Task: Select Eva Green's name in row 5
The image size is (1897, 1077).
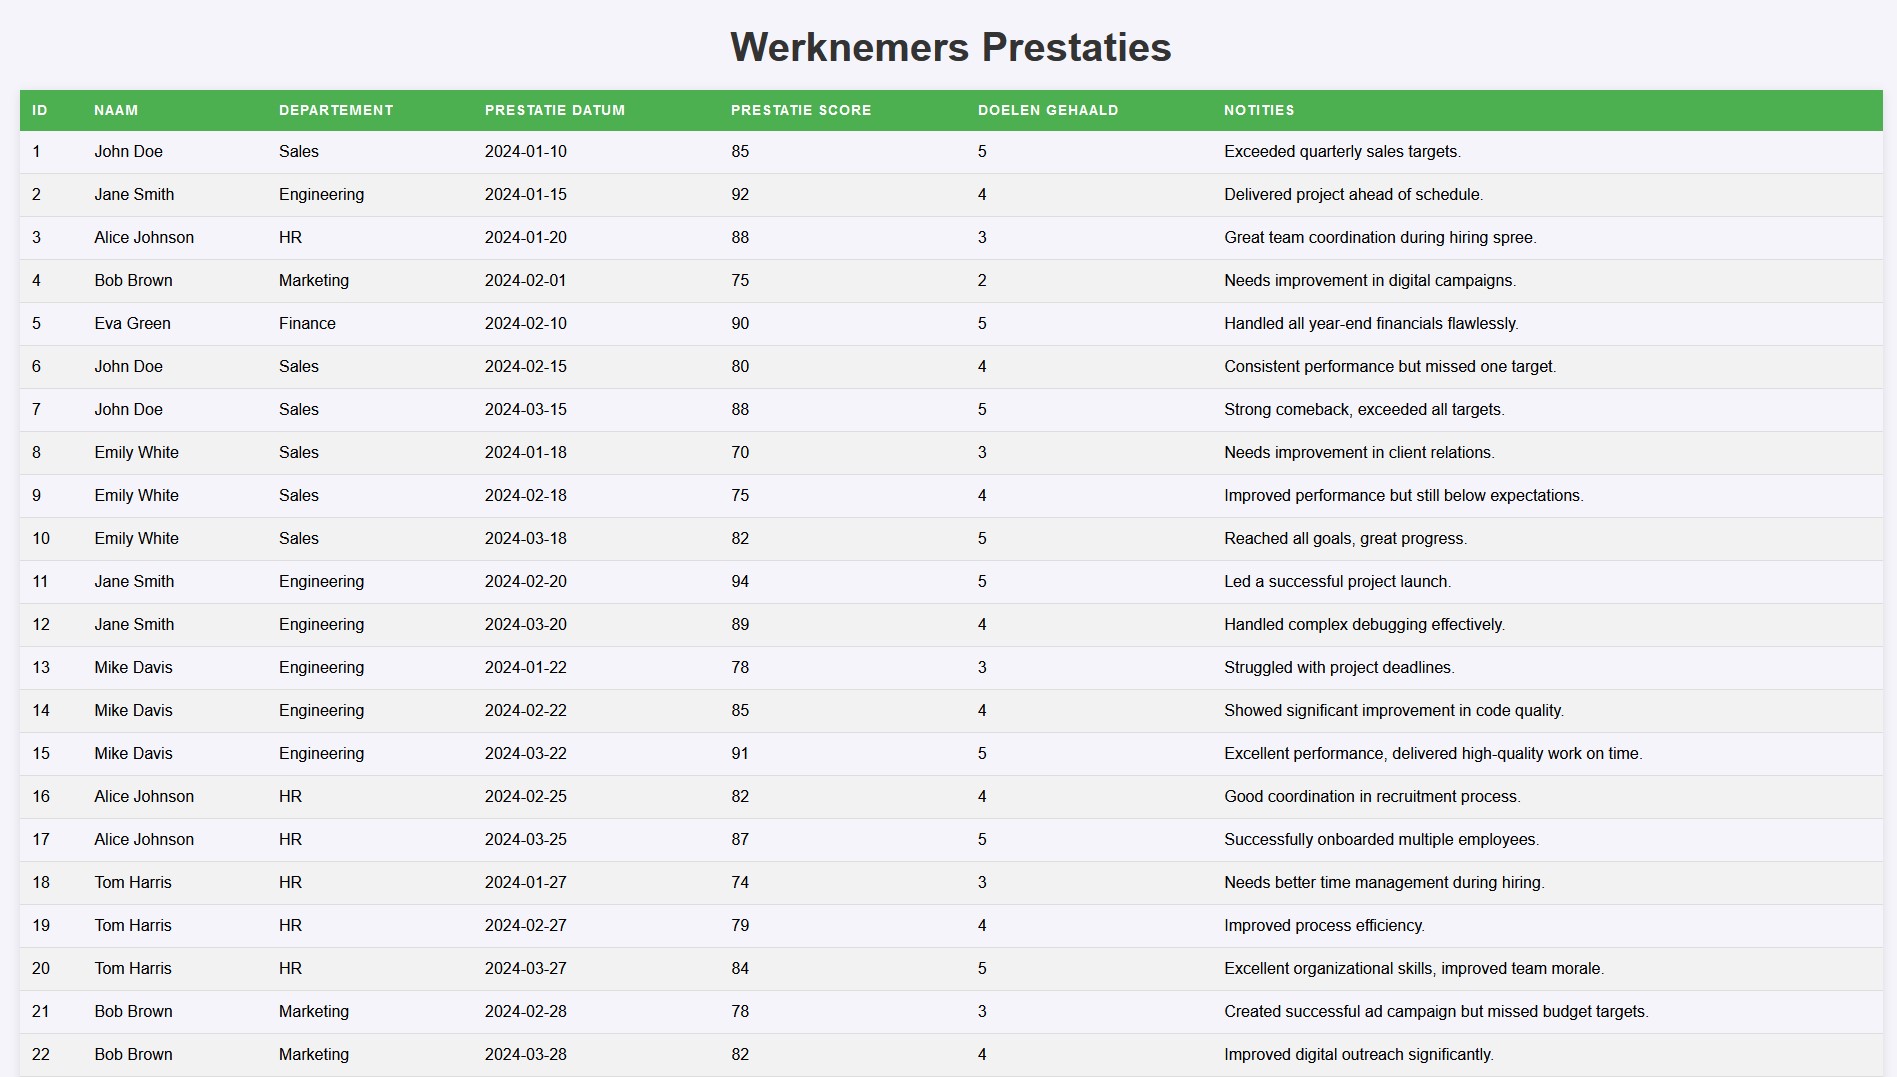Action: coord(132,323)
